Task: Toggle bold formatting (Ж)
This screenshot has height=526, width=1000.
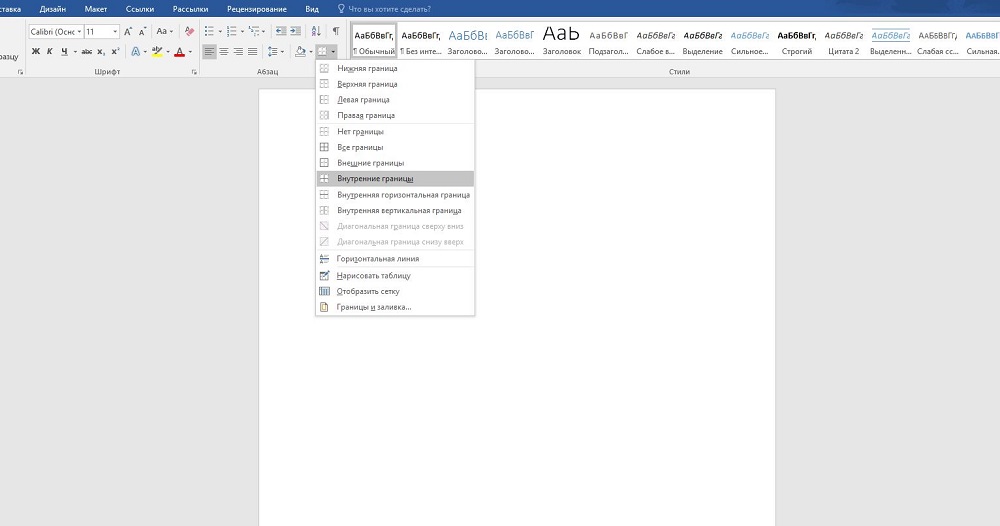Action: (x=35, y=51)
